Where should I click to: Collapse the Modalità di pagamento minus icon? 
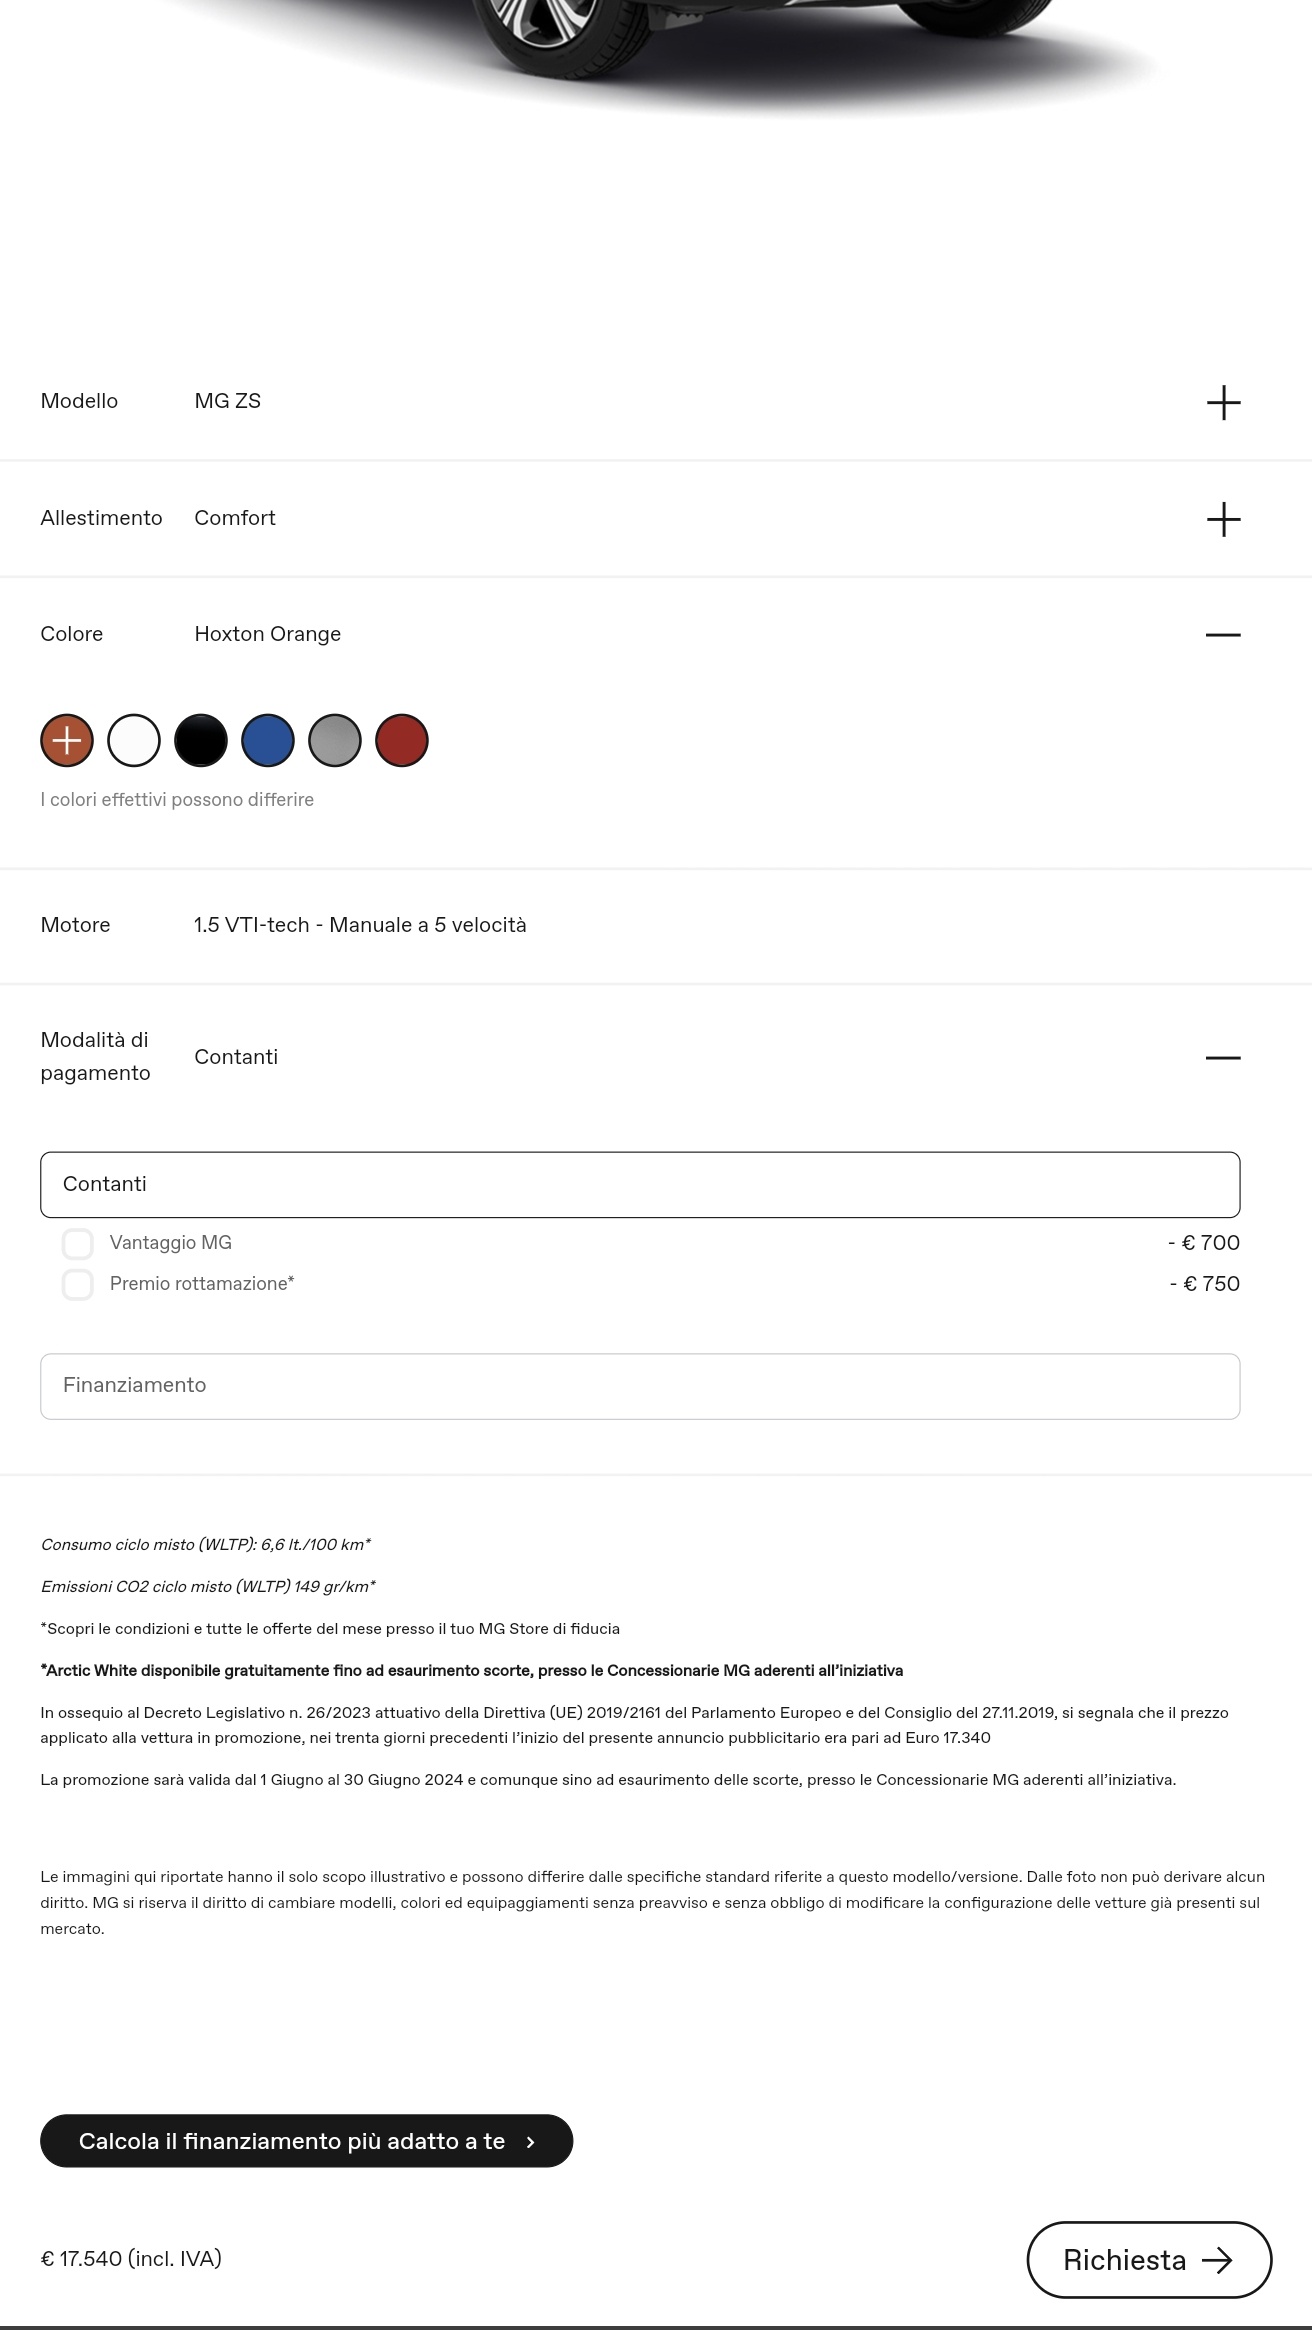[x=1223, y=1057]
